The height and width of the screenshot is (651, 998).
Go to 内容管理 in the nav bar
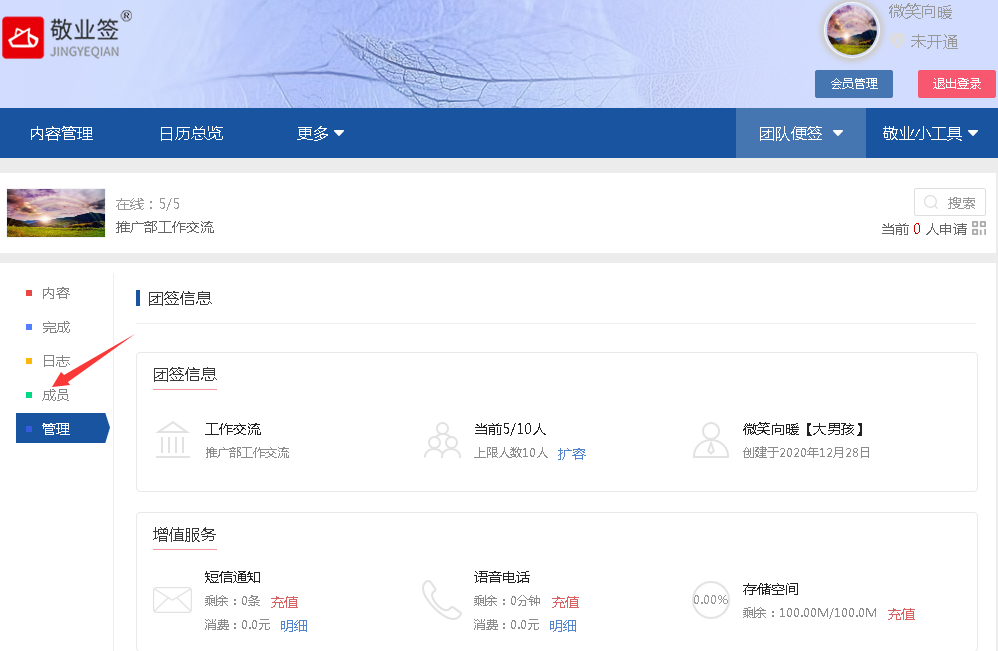tap(61, 133)
